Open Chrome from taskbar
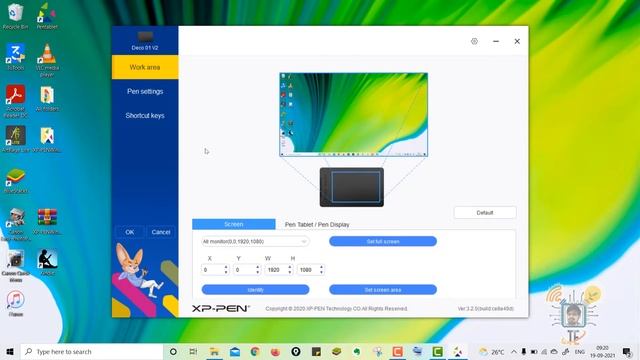The image size is (640, 360). (x=255, y=351)
